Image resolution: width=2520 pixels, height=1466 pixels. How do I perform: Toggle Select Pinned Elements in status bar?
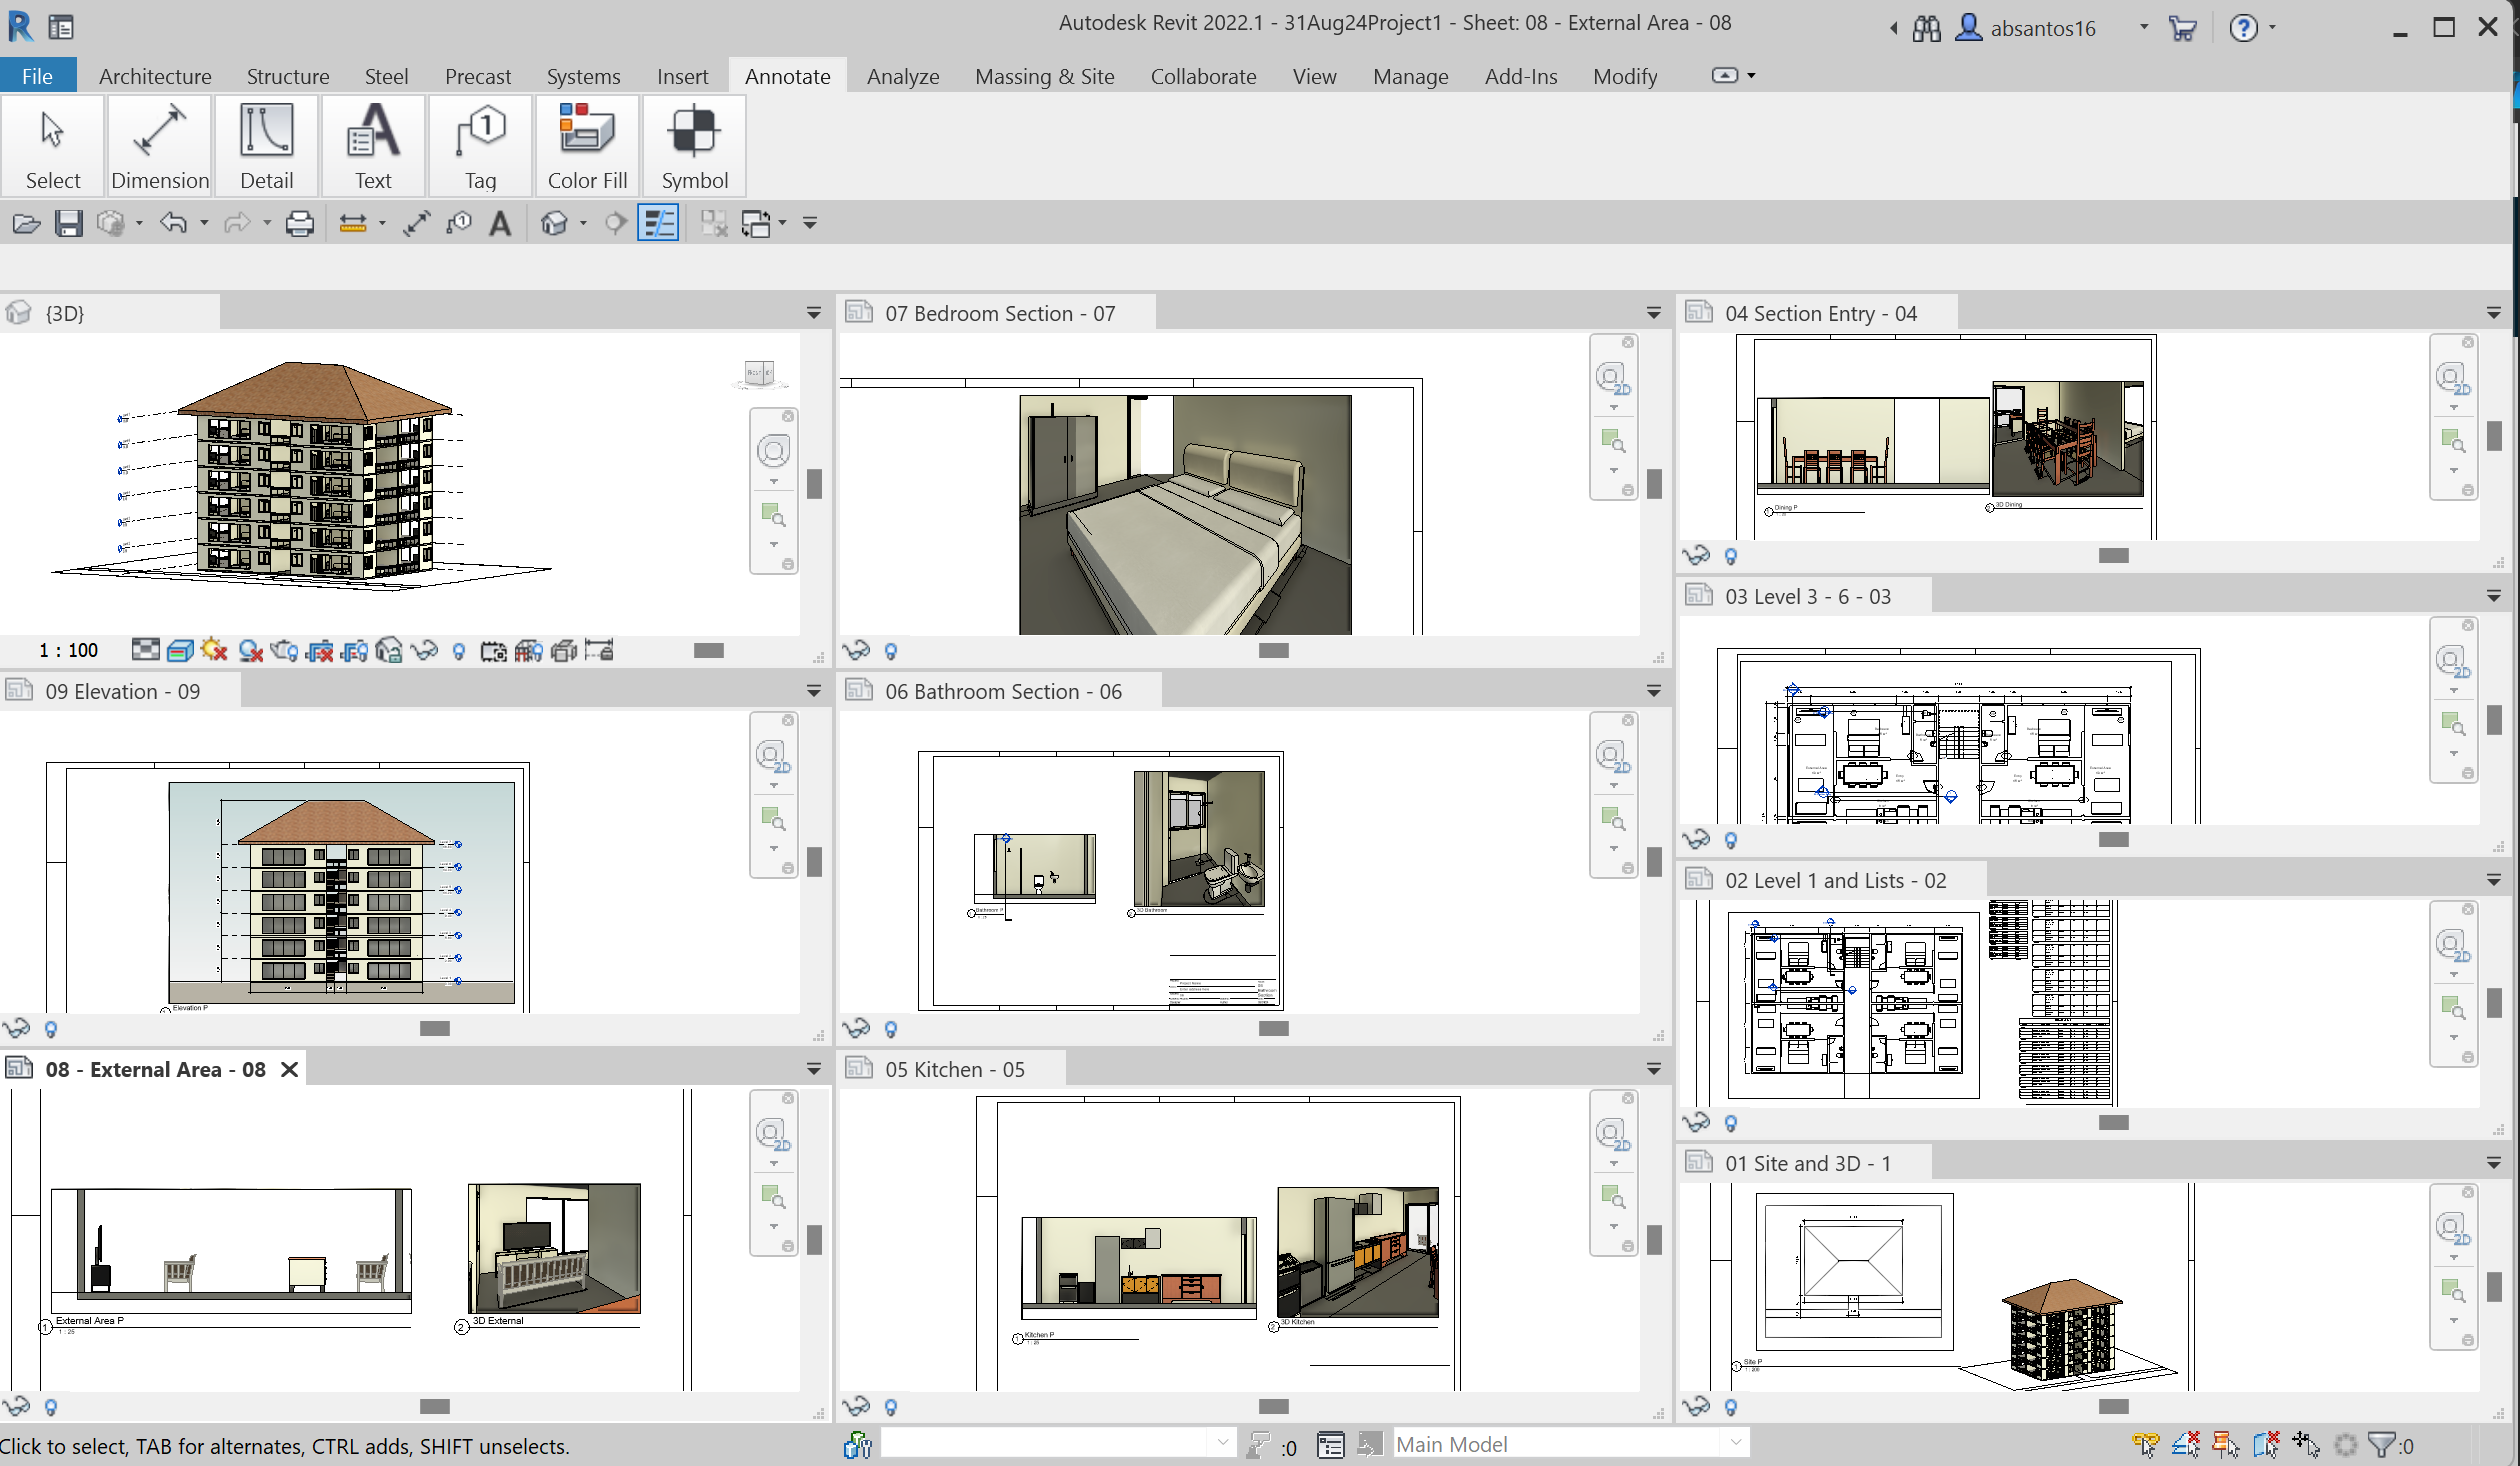pos(2226,1445)
